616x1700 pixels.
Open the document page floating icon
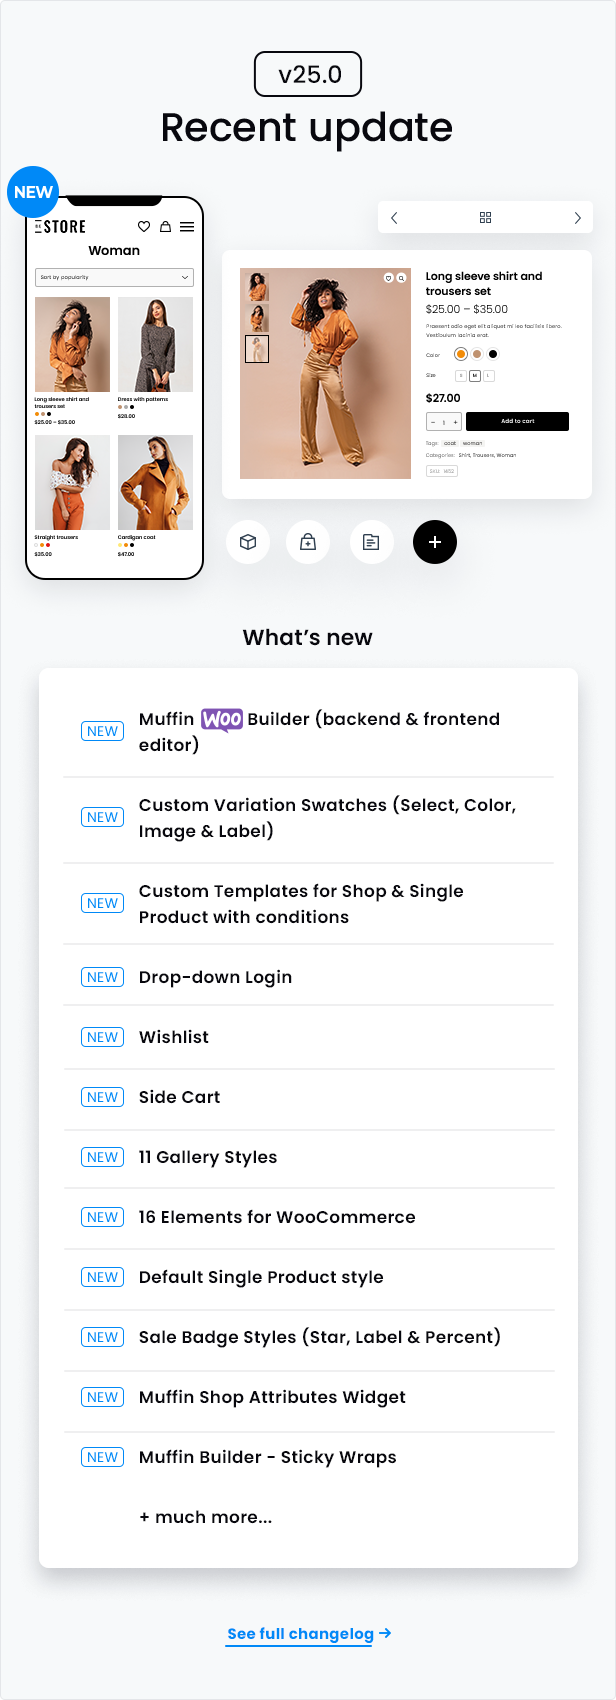pos(372,542)
